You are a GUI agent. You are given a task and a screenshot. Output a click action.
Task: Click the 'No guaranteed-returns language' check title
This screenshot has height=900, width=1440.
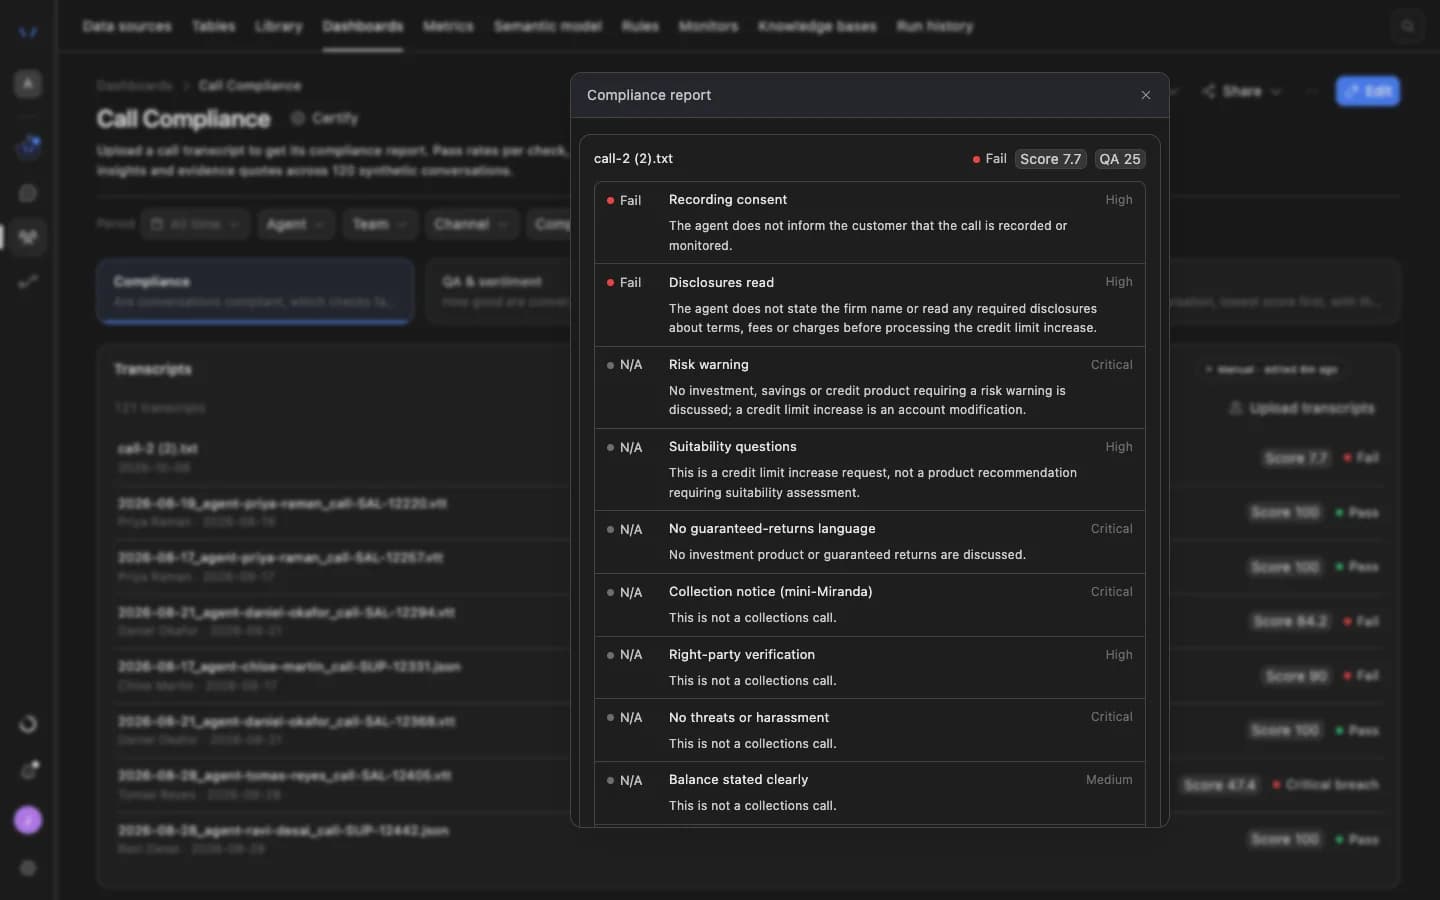tap(772, 529)
